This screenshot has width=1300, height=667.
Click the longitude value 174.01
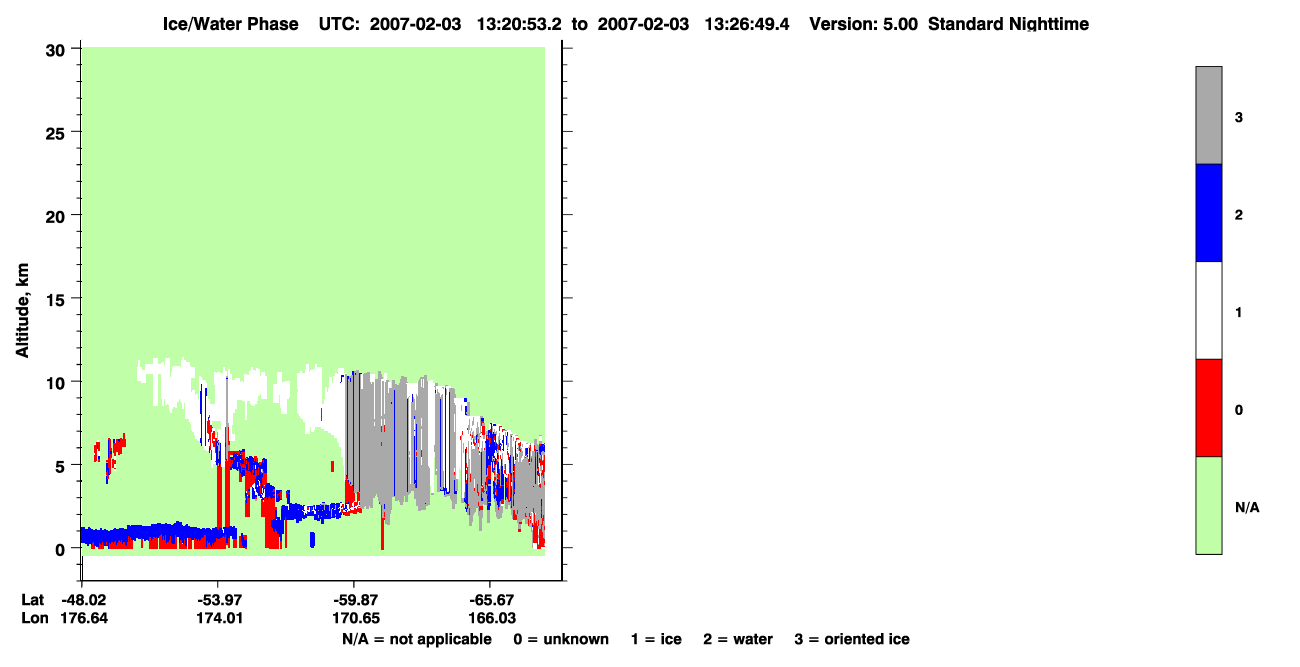pyautogui.click(x=218, y=619)
